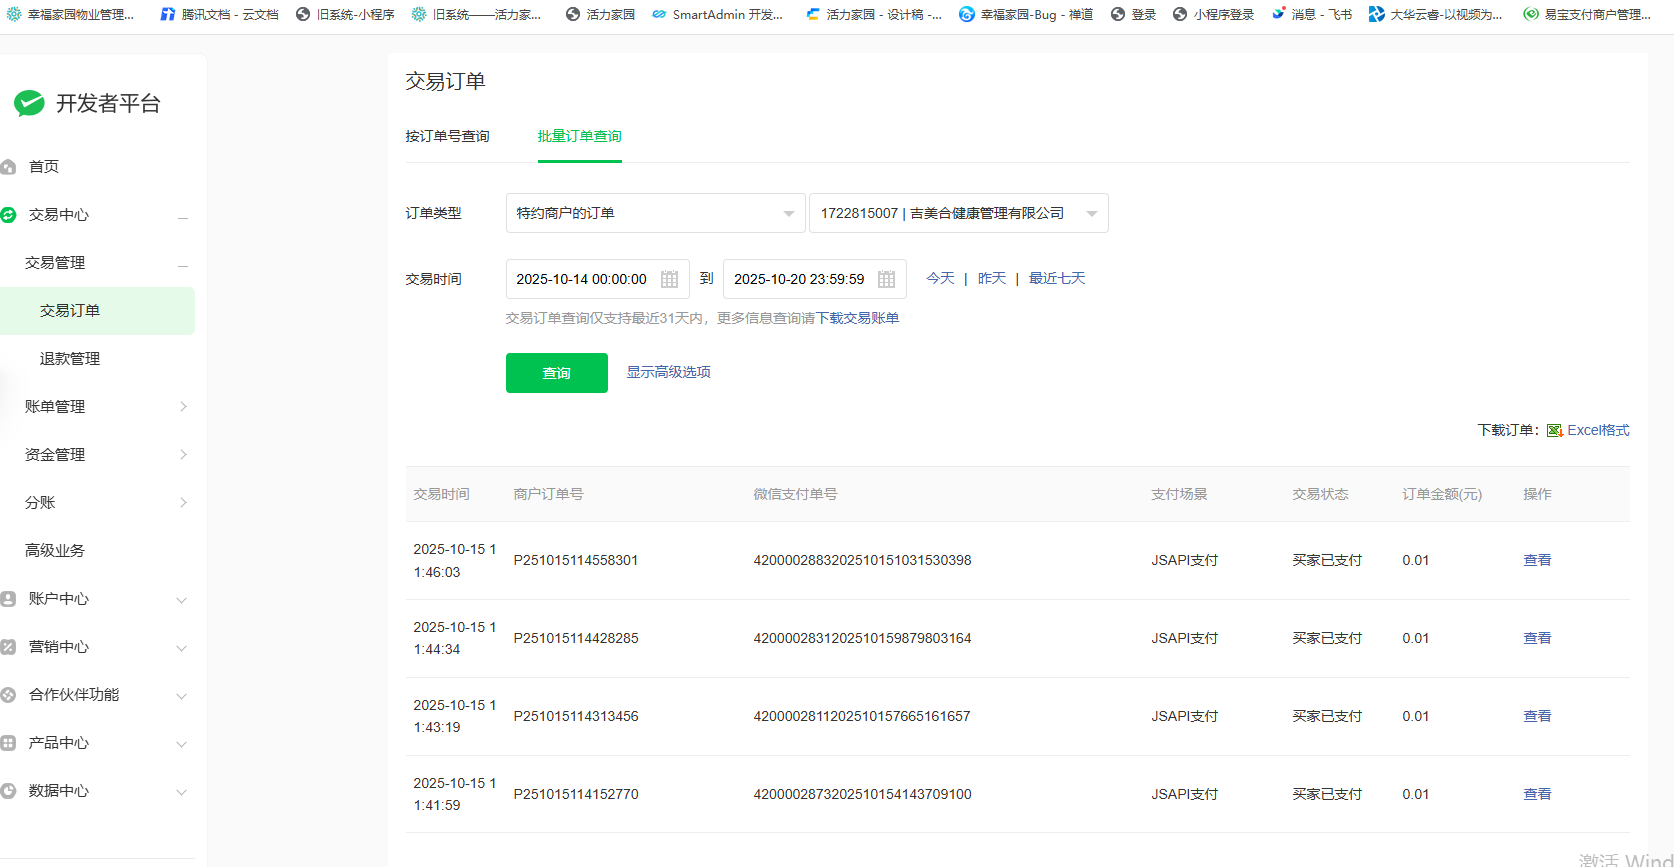This screenshot has width=1674, height=867.
Task: Switch to 批量订单查询 tab
Action: [x=580, y=136]
